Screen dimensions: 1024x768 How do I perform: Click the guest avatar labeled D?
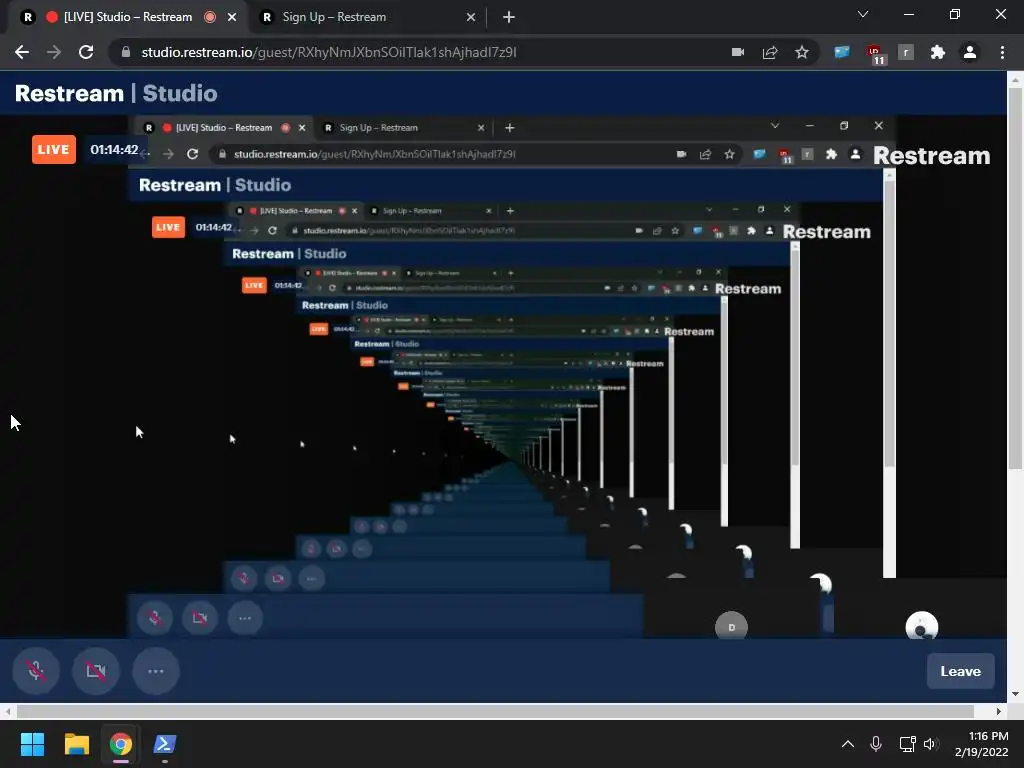pyautogui.click(x=731, y=626)
